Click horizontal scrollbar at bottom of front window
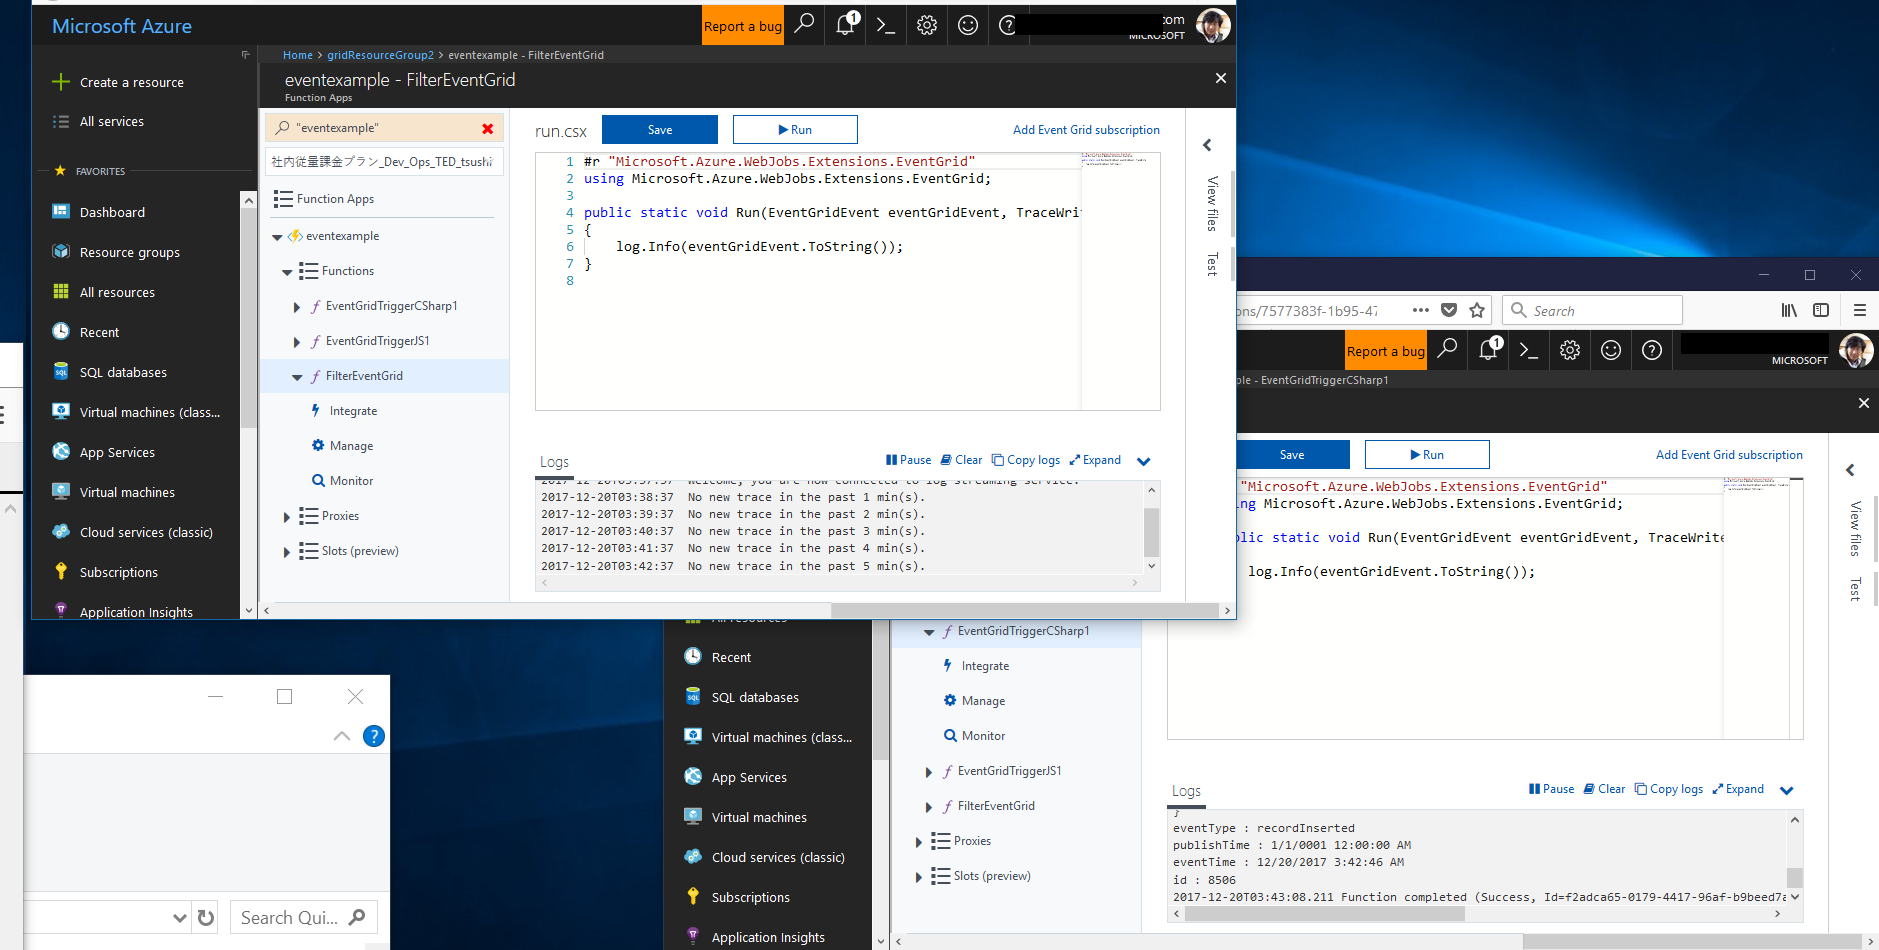The height and width of the screenshot is (950, 1879). [x=1027, y=610]
